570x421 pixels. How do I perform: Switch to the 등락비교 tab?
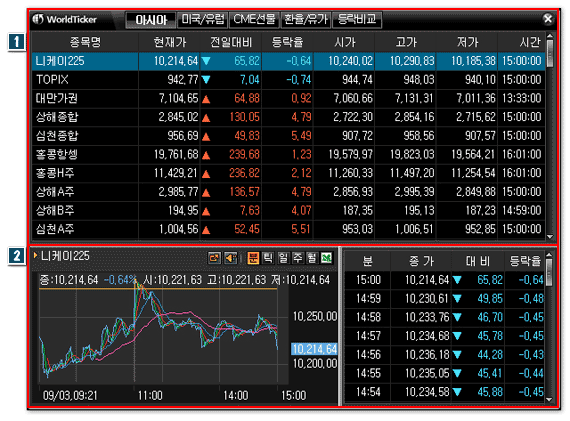coord(357,20)
